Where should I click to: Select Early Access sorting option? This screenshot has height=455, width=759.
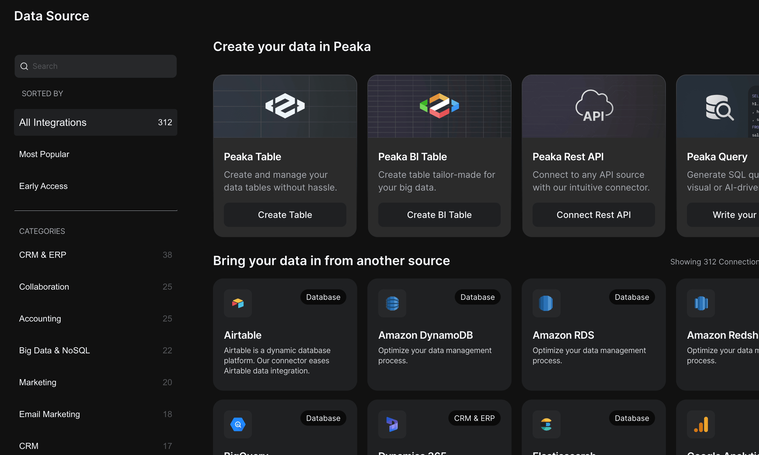pos(43,186)
